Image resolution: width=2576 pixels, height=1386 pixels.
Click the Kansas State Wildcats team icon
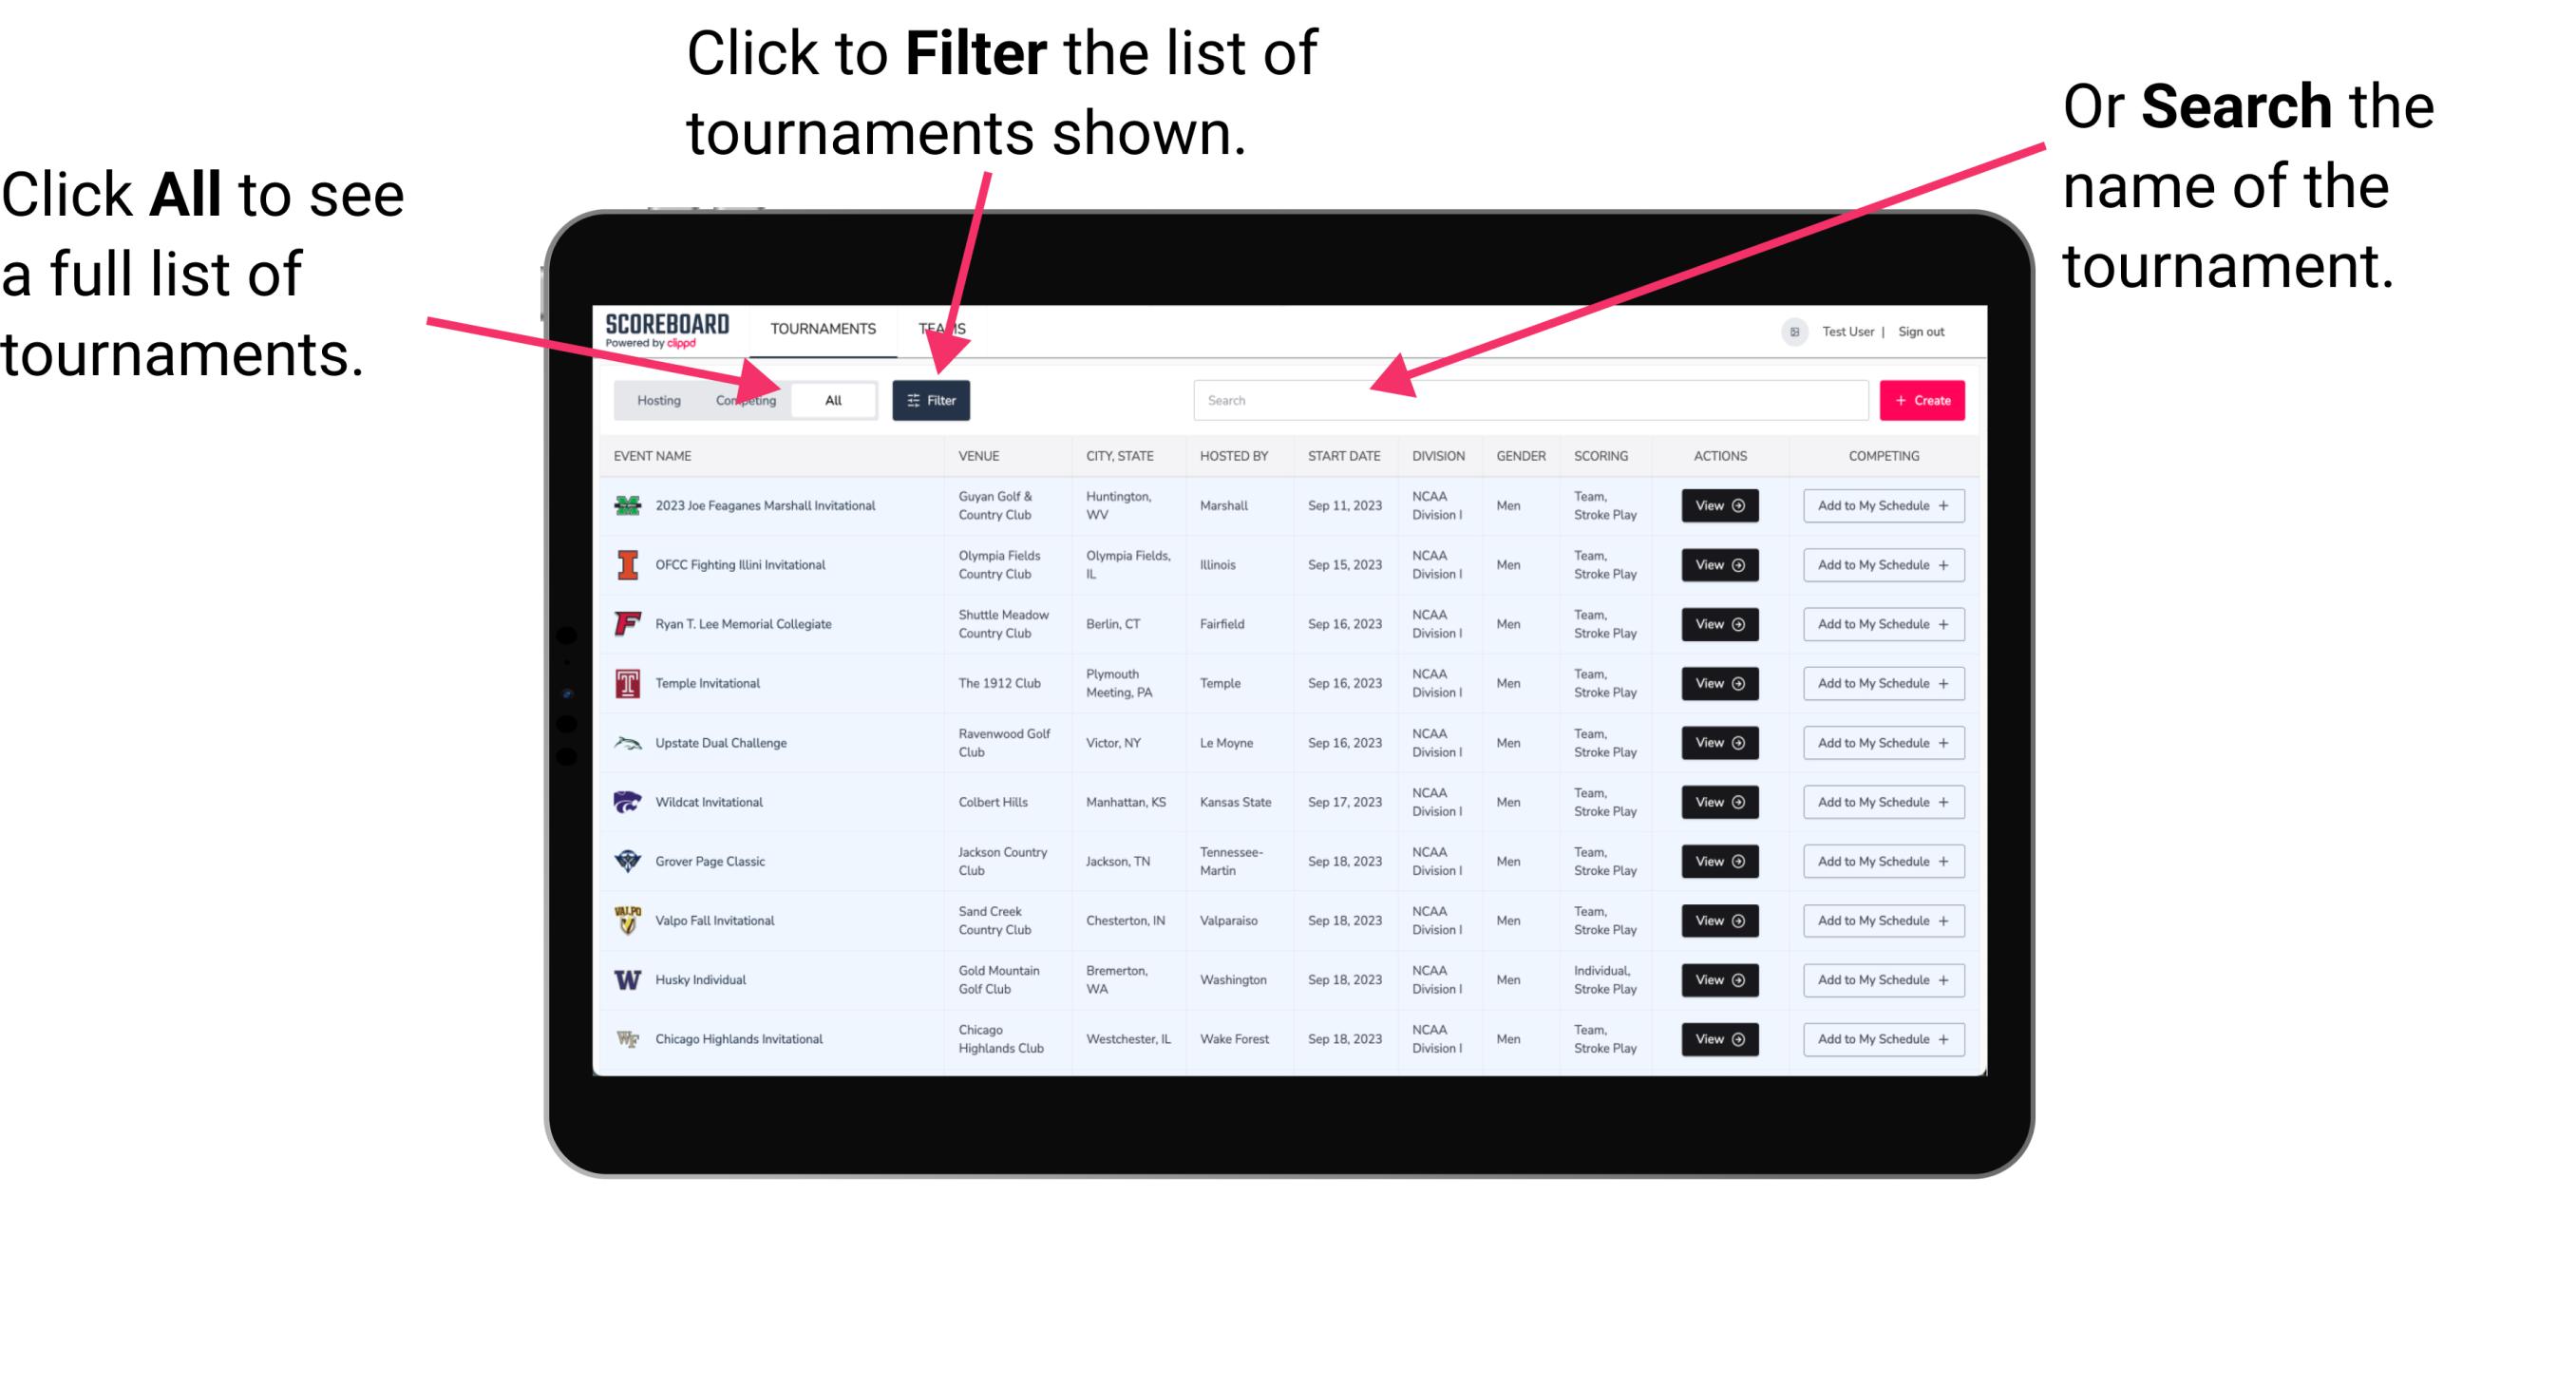click(x=628, y=802)
